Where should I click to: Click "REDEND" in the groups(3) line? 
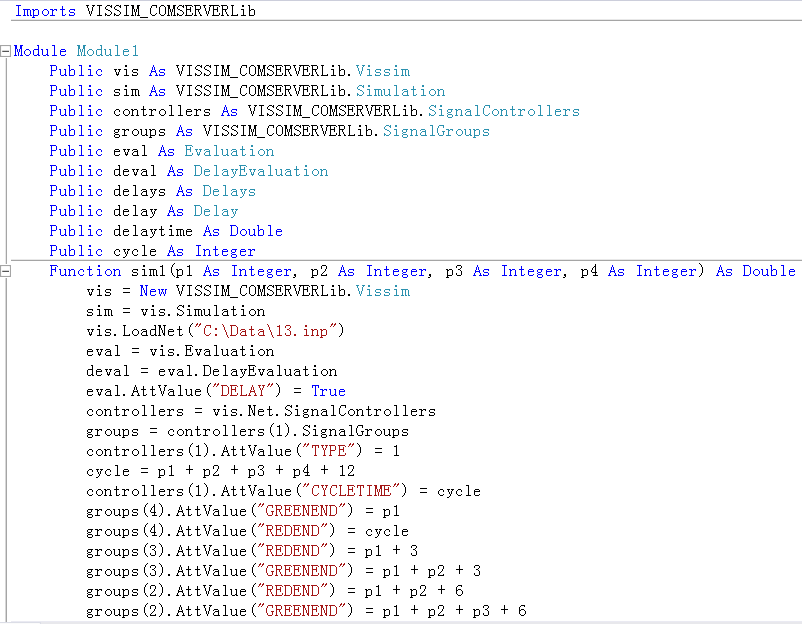[293, 551]
